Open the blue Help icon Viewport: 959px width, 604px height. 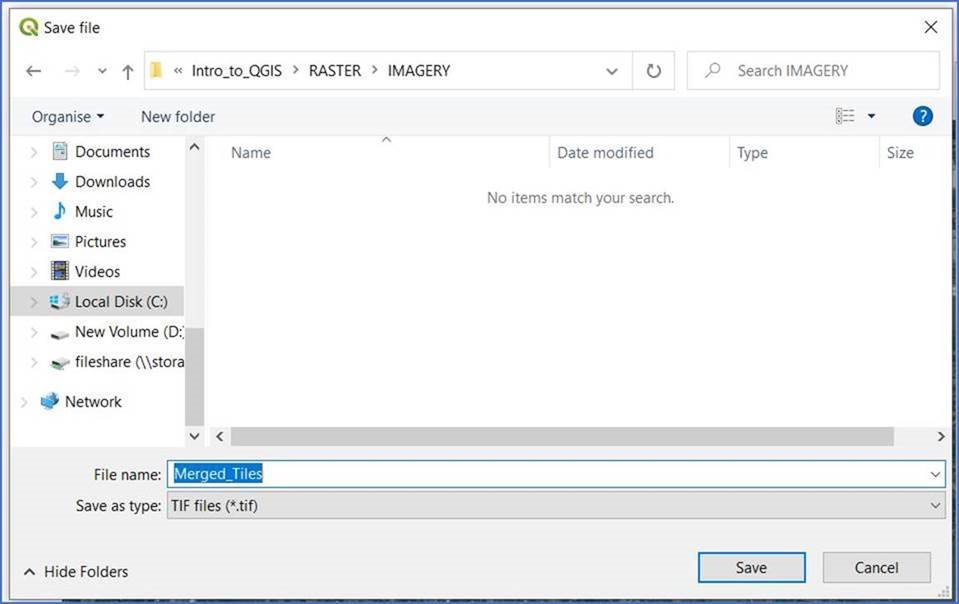tap(922, 116)
